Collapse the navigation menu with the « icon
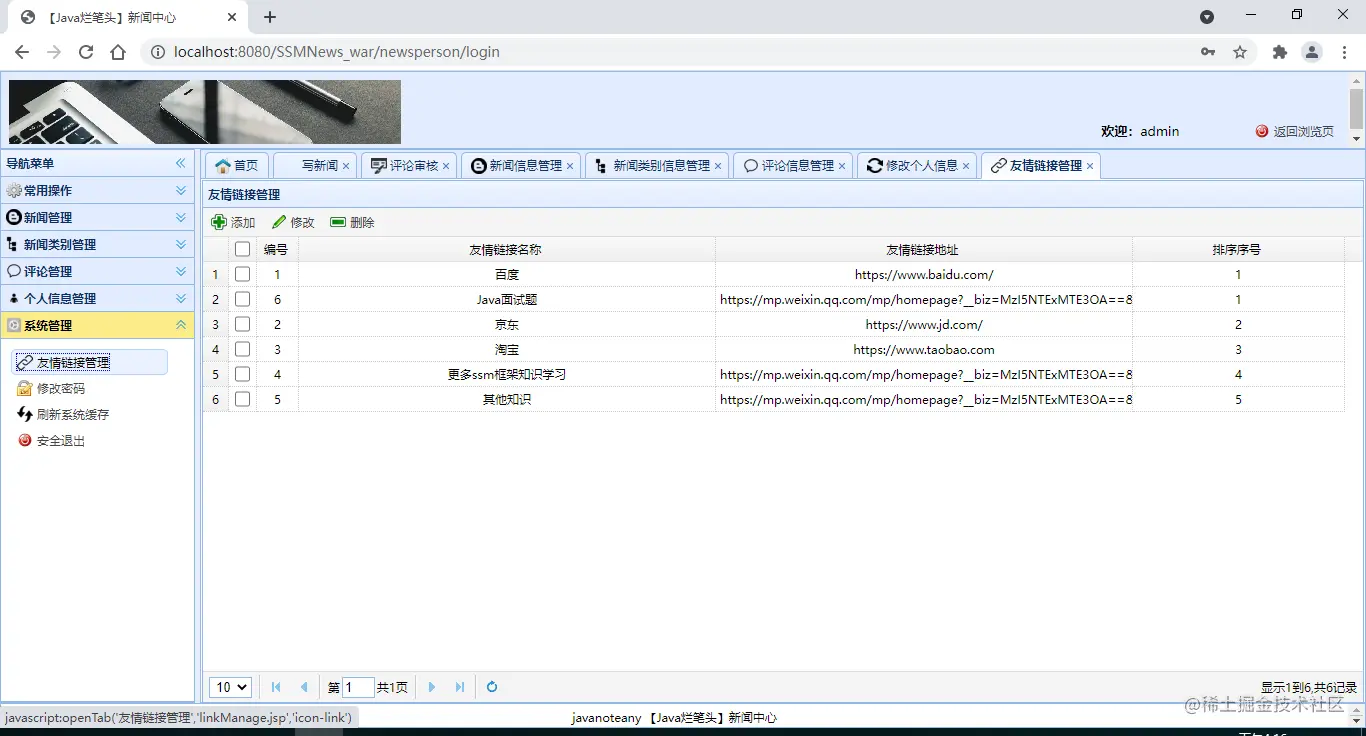 click(x=181, y=163)
